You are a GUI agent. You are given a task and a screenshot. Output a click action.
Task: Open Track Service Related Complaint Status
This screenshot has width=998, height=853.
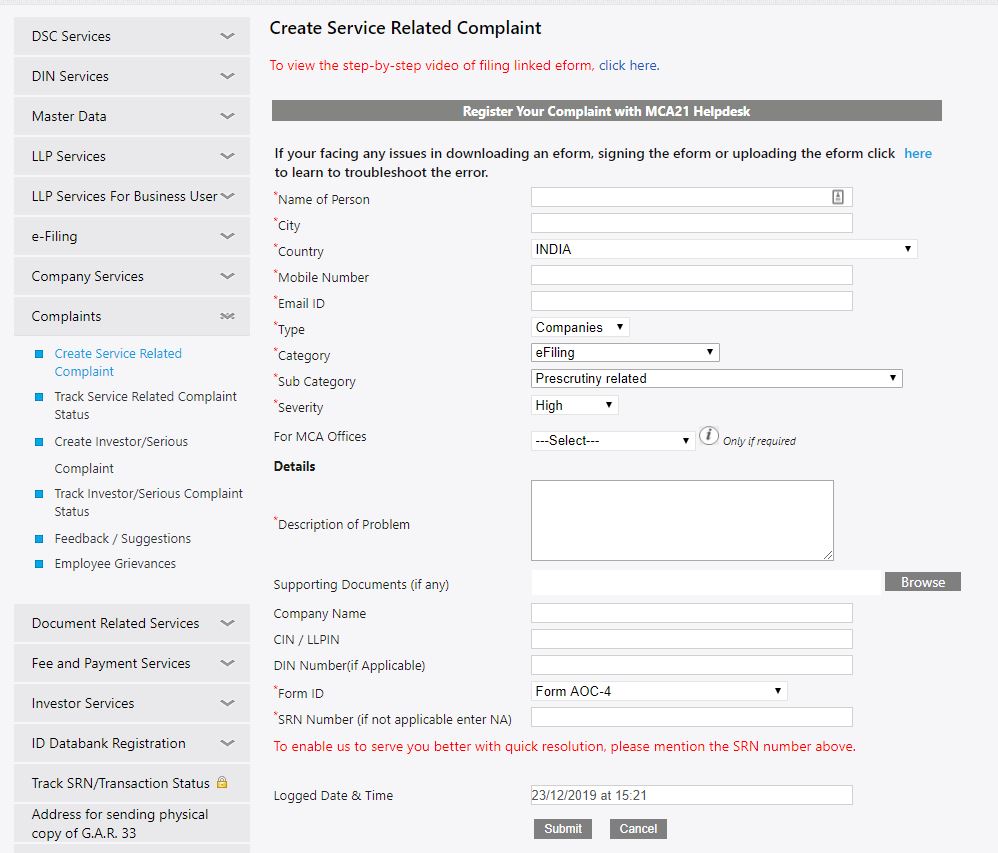[146, 405]
